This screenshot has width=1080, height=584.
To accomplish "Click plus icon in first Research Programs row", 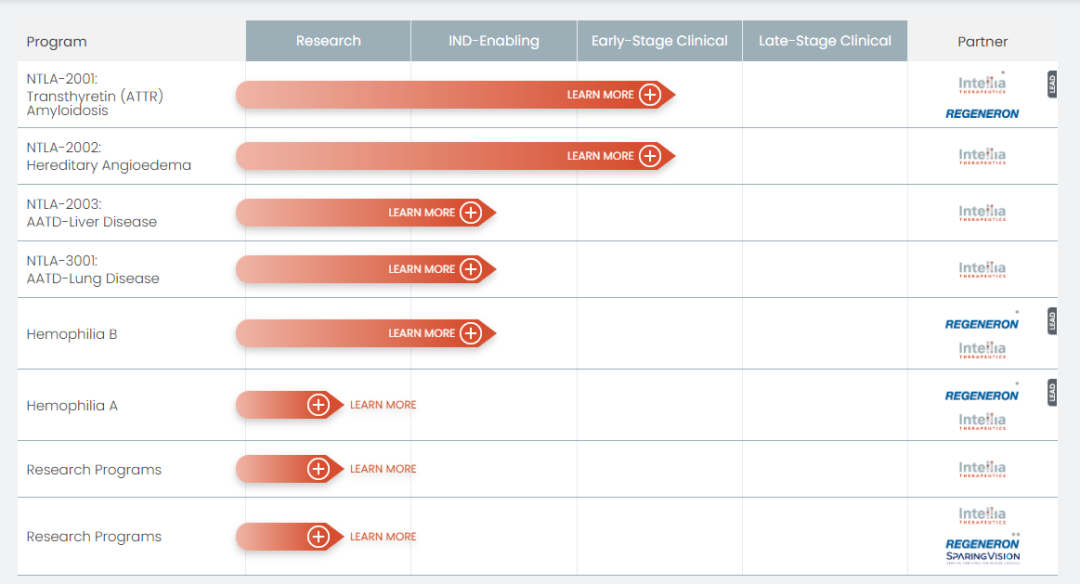I will (x=318, y=469).
